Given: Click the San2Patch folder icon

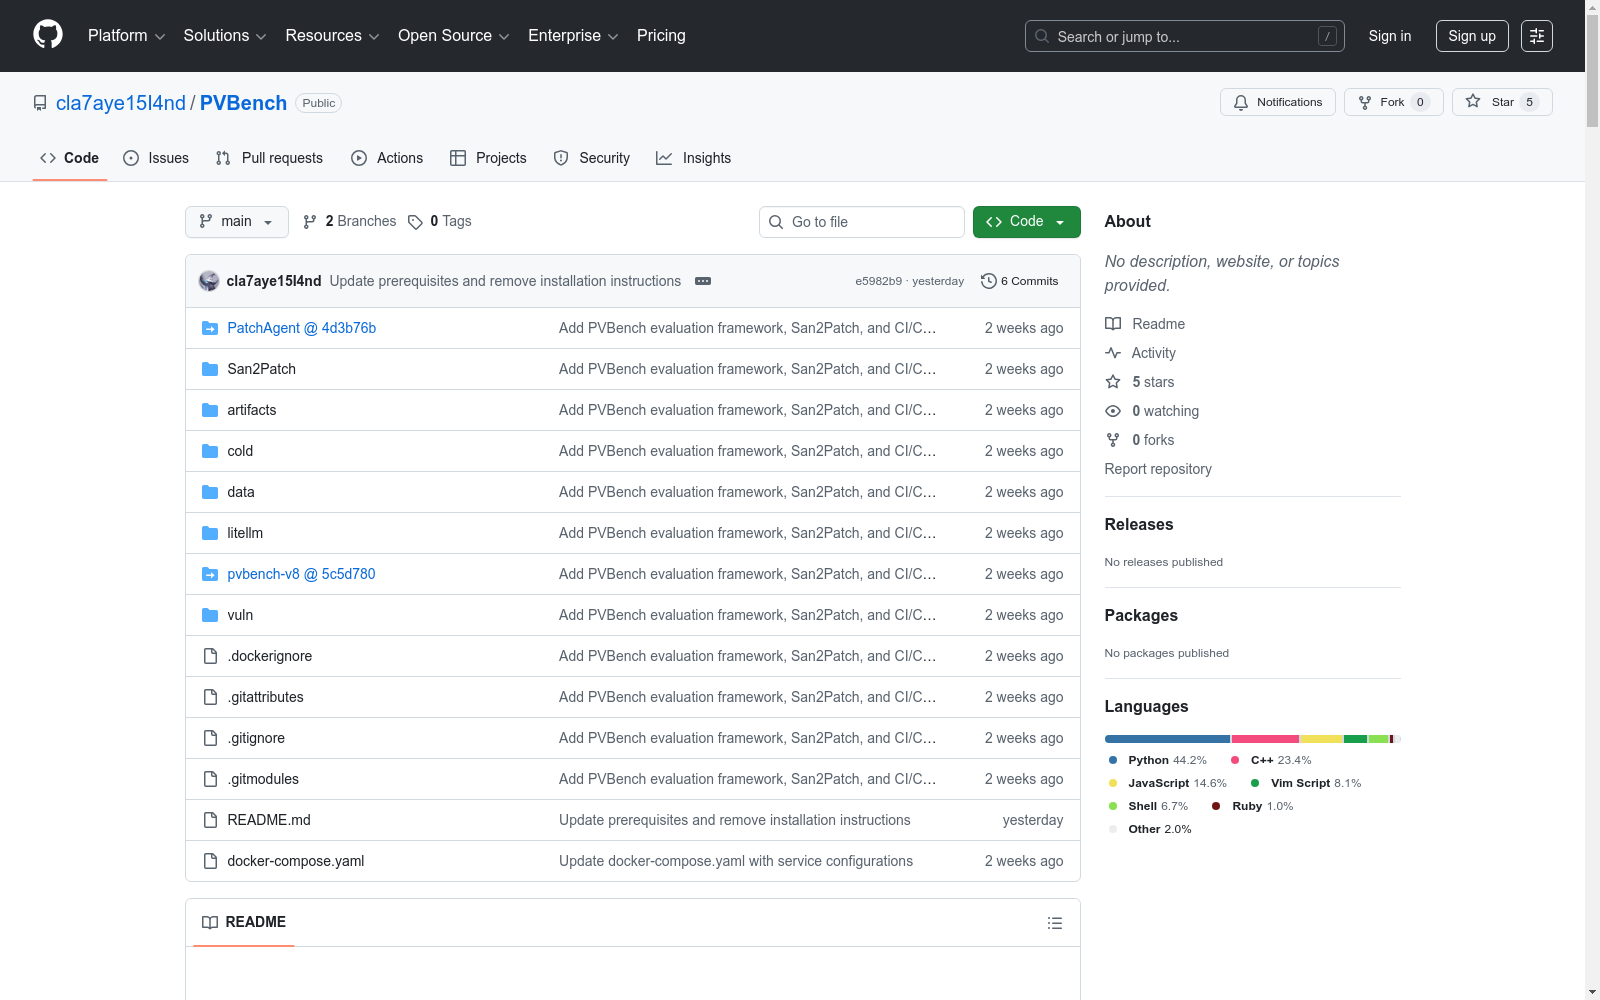Looking at the screenshot, I should 210,369.
